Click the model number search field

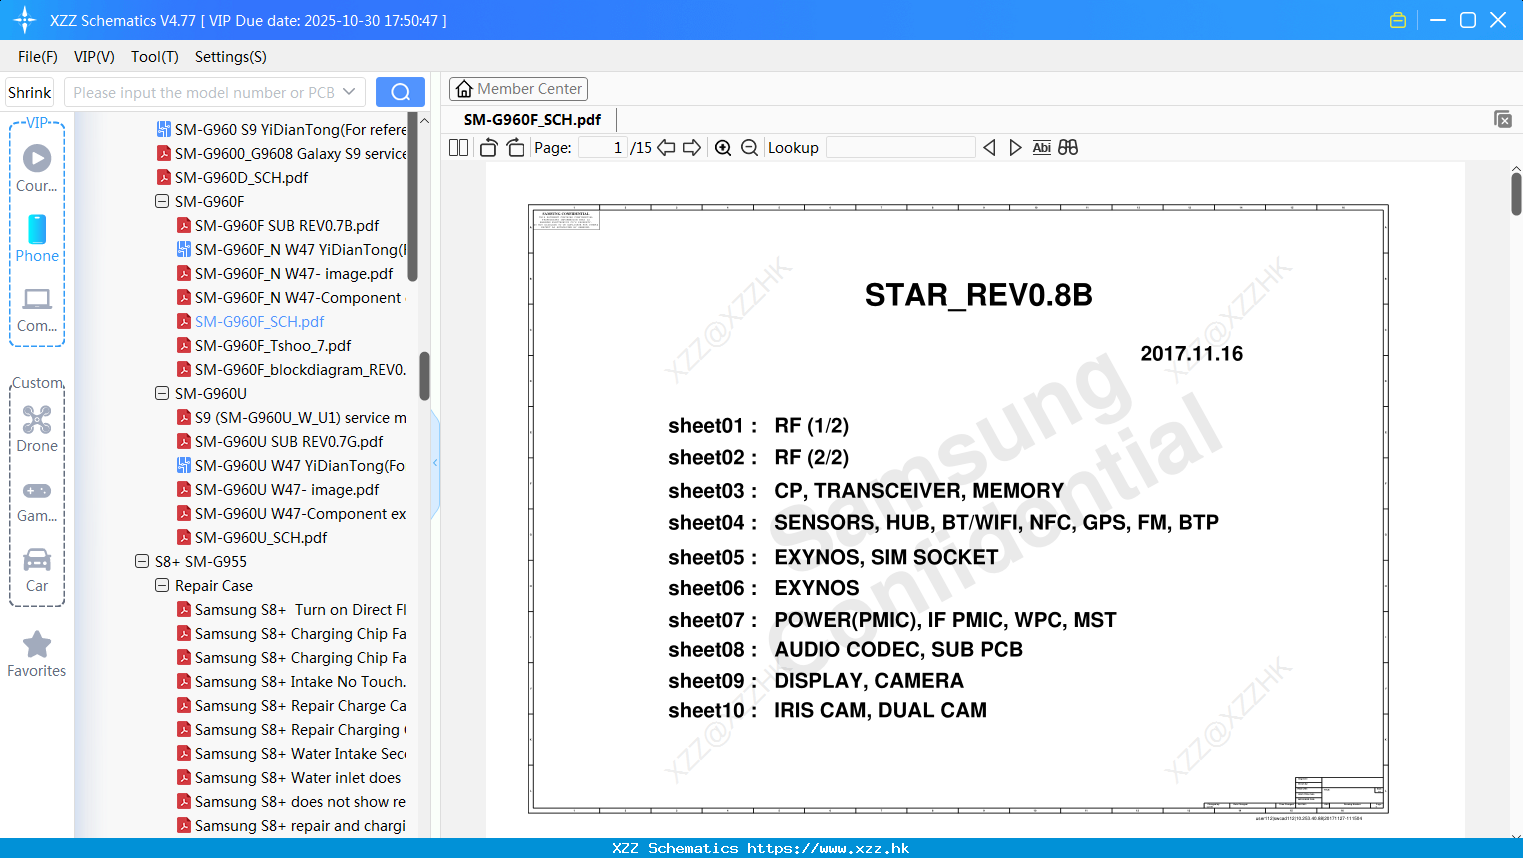(205, 92)
